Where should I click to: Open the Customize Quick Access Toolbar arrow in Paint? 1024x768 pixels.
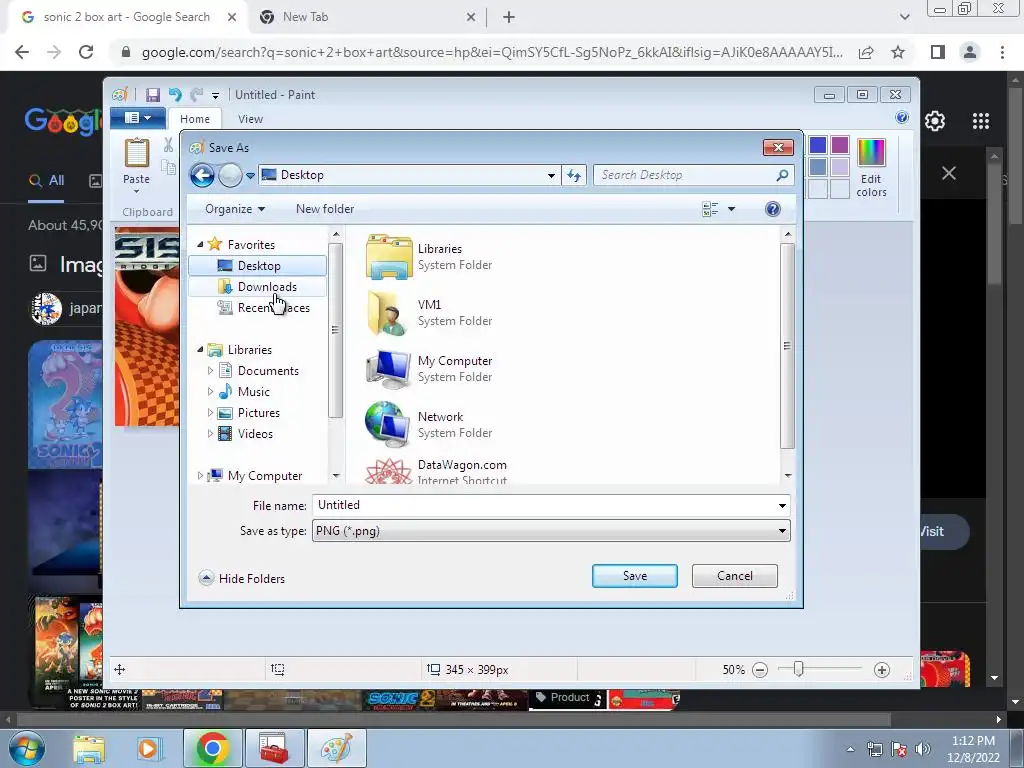click(x=215, y=96)
